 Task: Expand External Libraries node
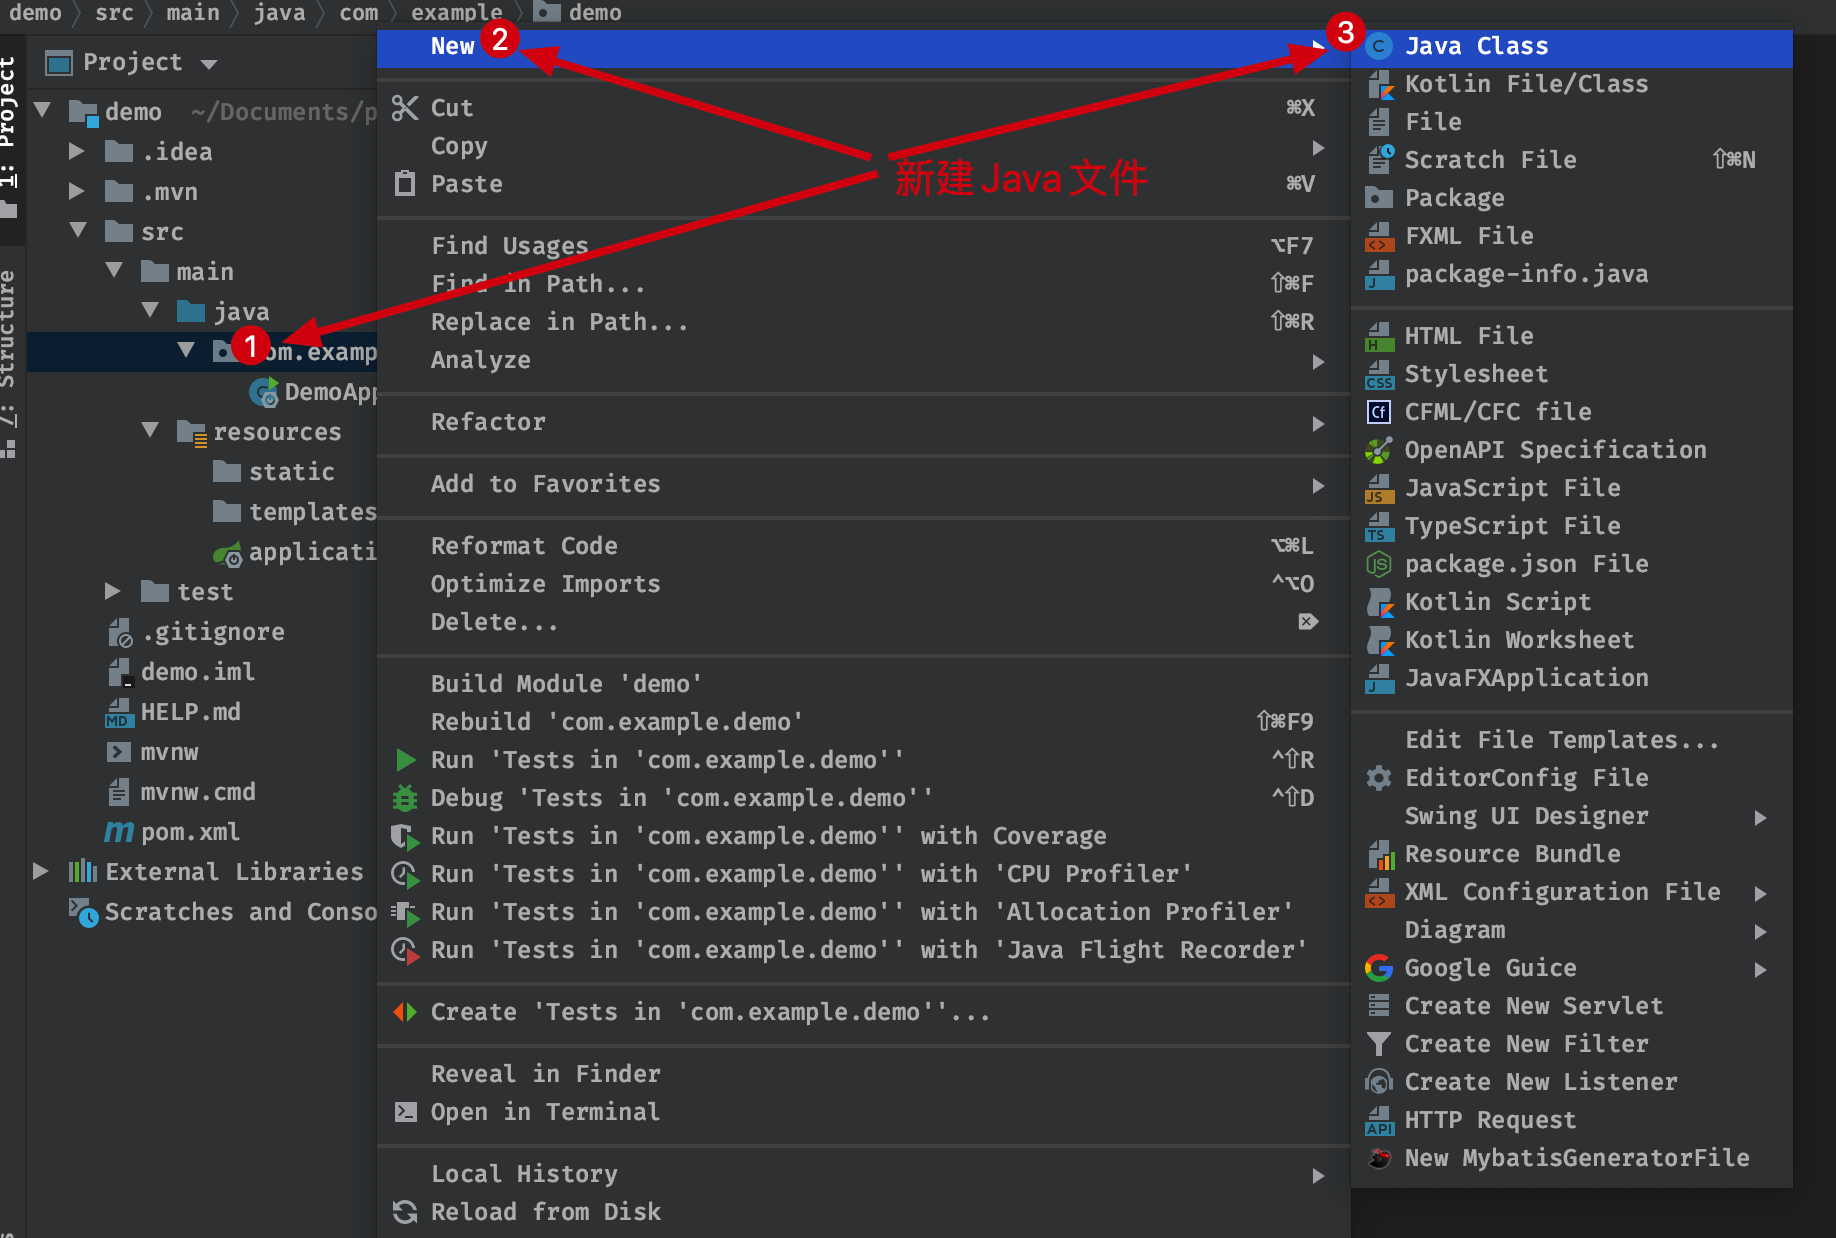[x=40, y=871]
